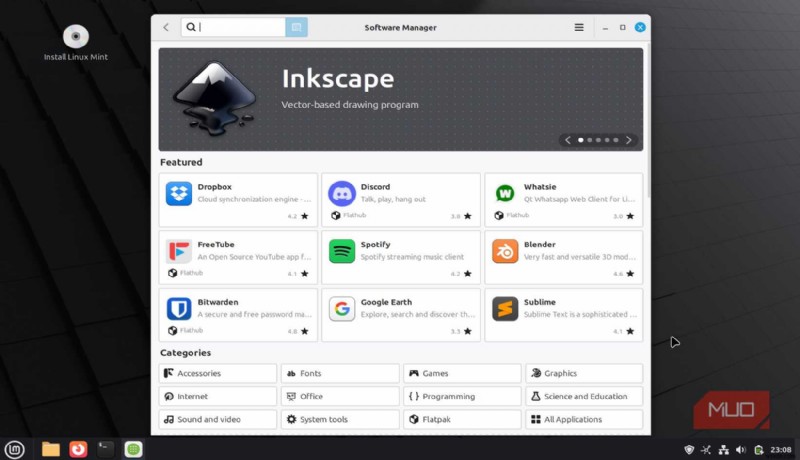Browse the Graphics category

tap(584, 373)
